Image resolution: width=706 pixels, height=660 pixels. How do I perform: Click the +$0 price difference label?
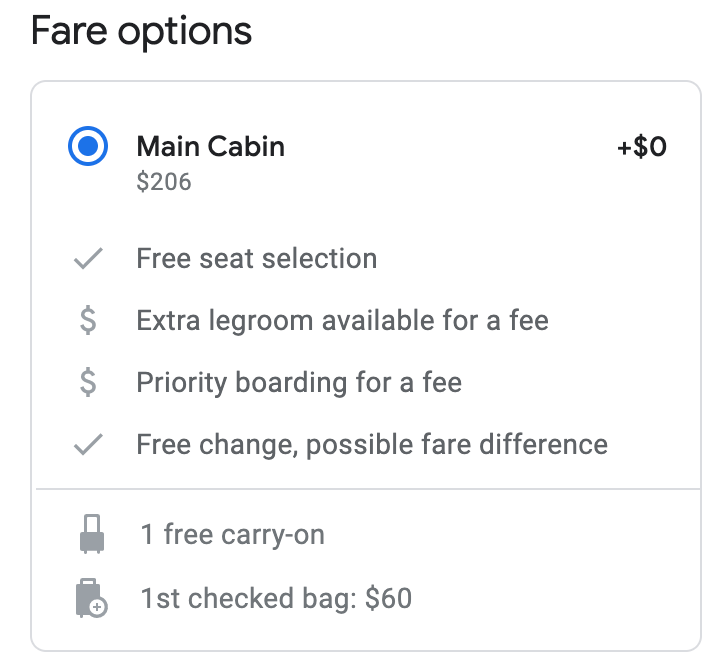tap(642, 146)
